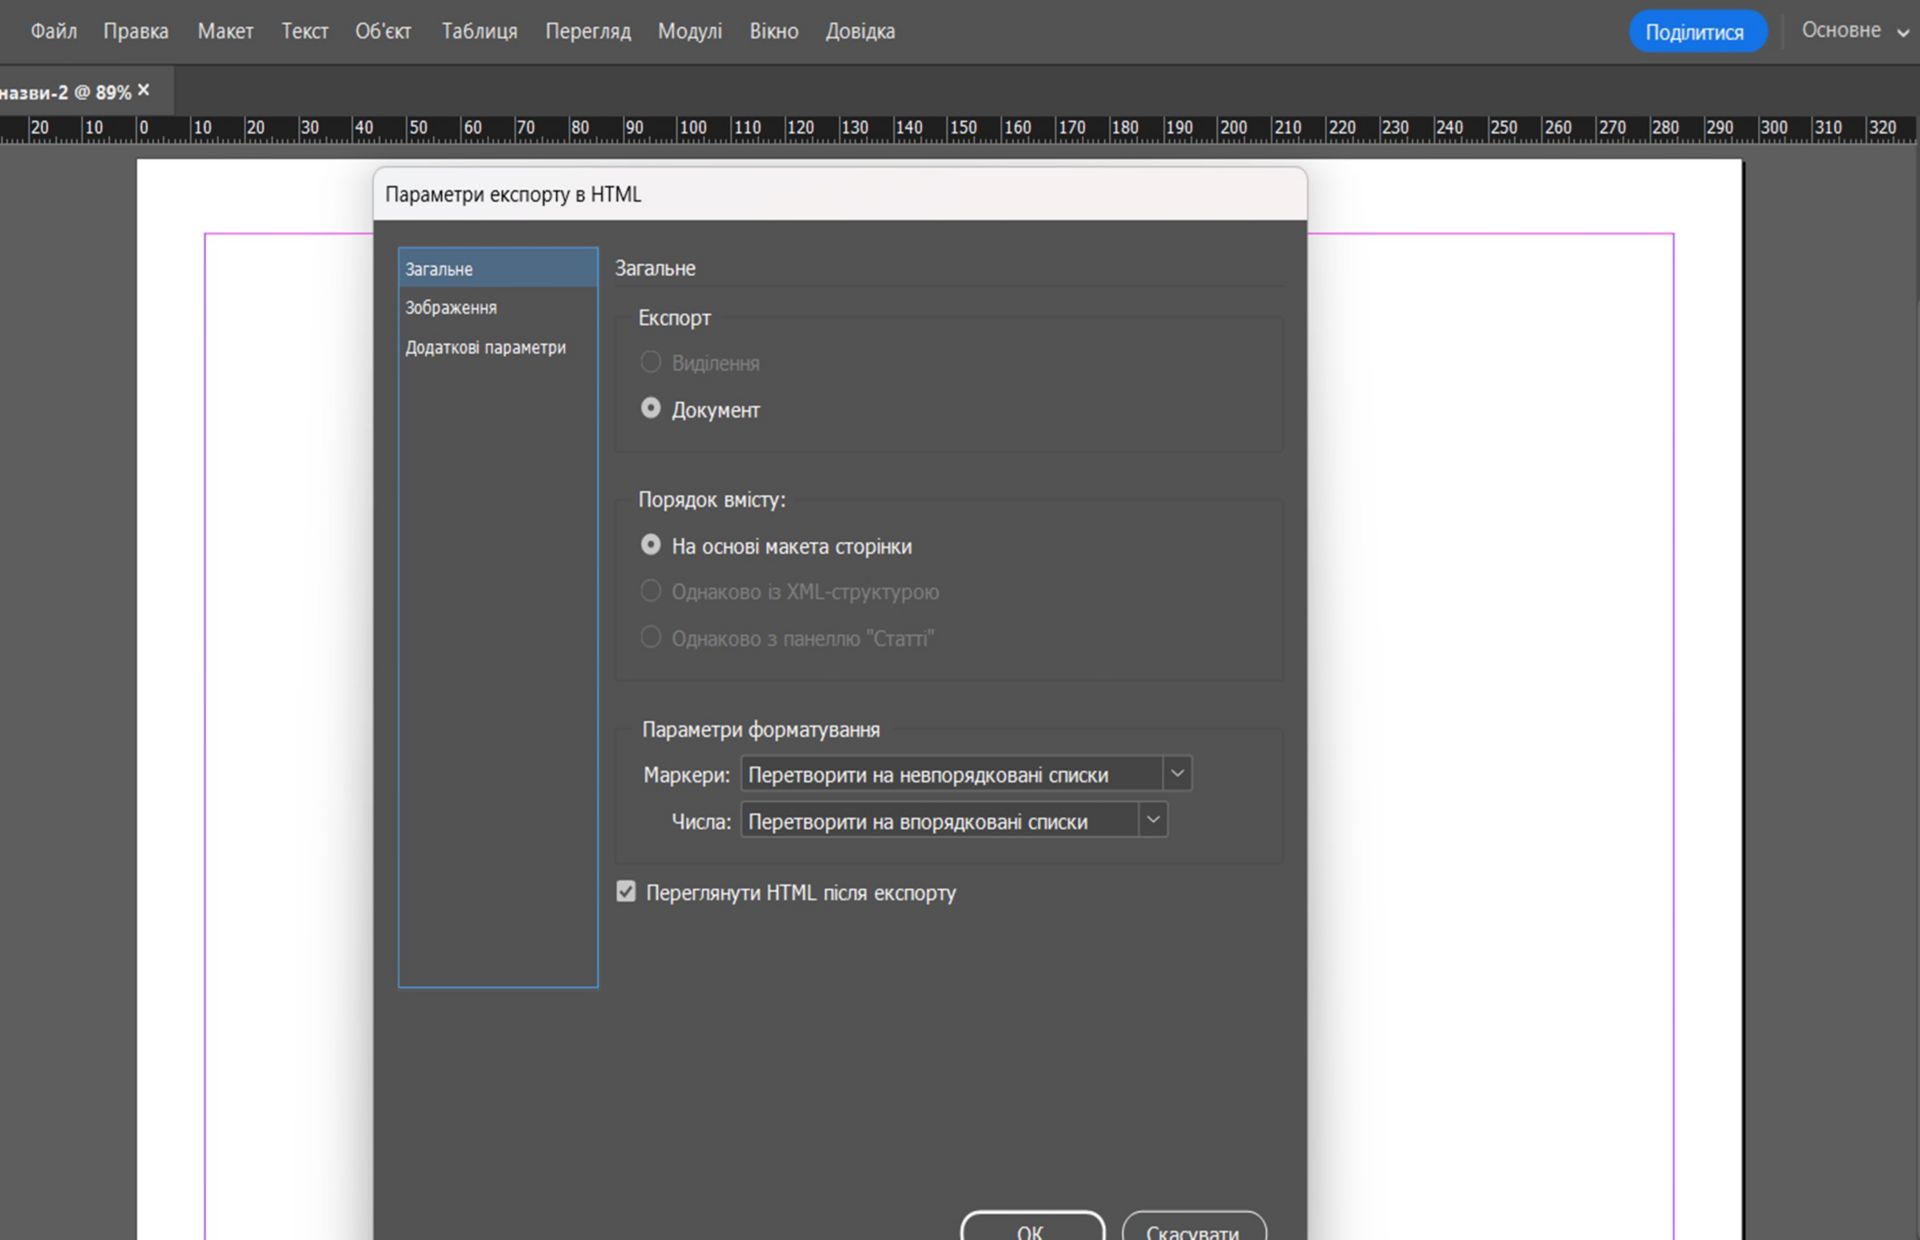
Task: Open the Маркери dropdown arrow
Action: 1177,774
